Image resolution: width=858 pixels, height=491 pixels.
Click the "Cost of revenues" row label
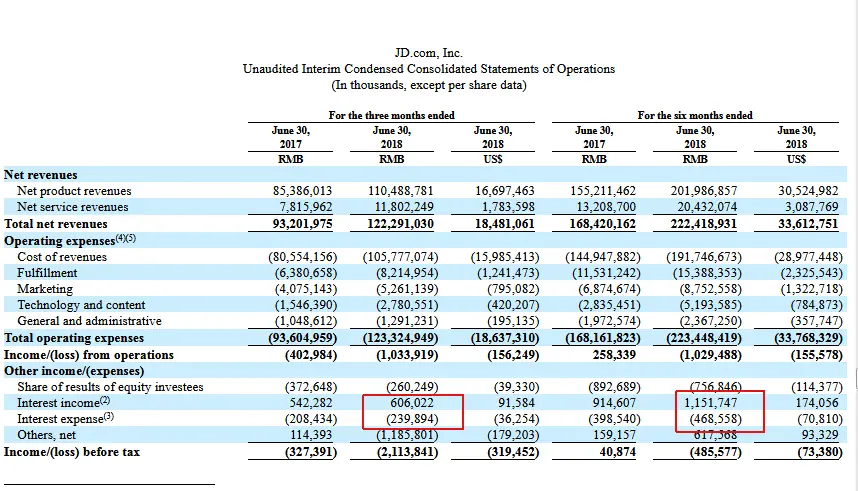tap(62, 257)
